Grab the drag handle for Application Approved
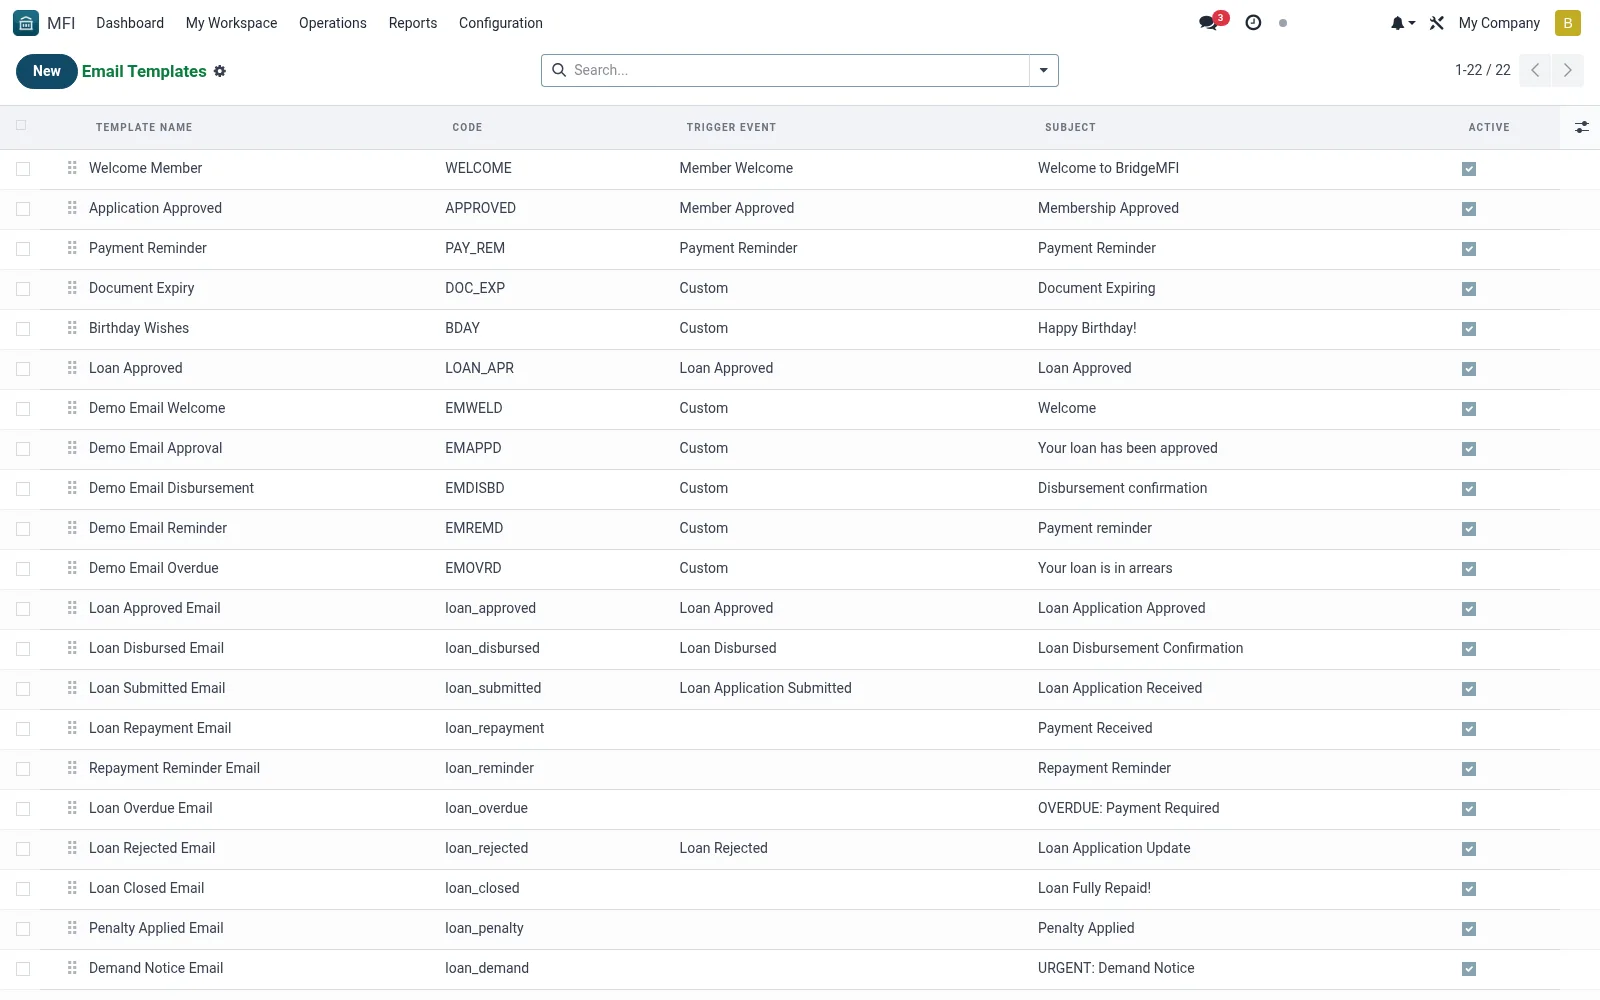 [x=72, y=208]
